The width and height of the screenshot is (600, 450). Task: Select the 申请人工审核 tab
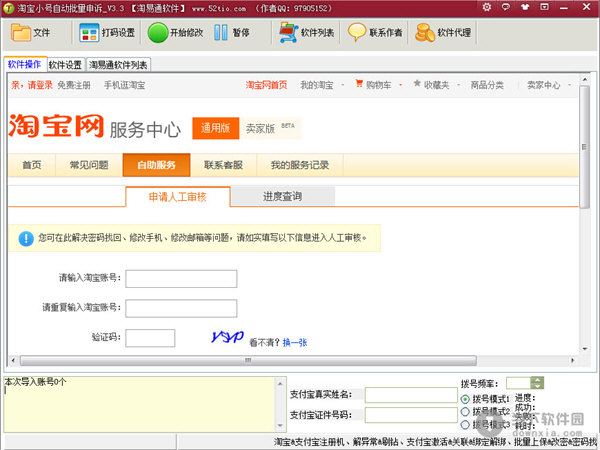pyautogui.click(x=178, y=197)
